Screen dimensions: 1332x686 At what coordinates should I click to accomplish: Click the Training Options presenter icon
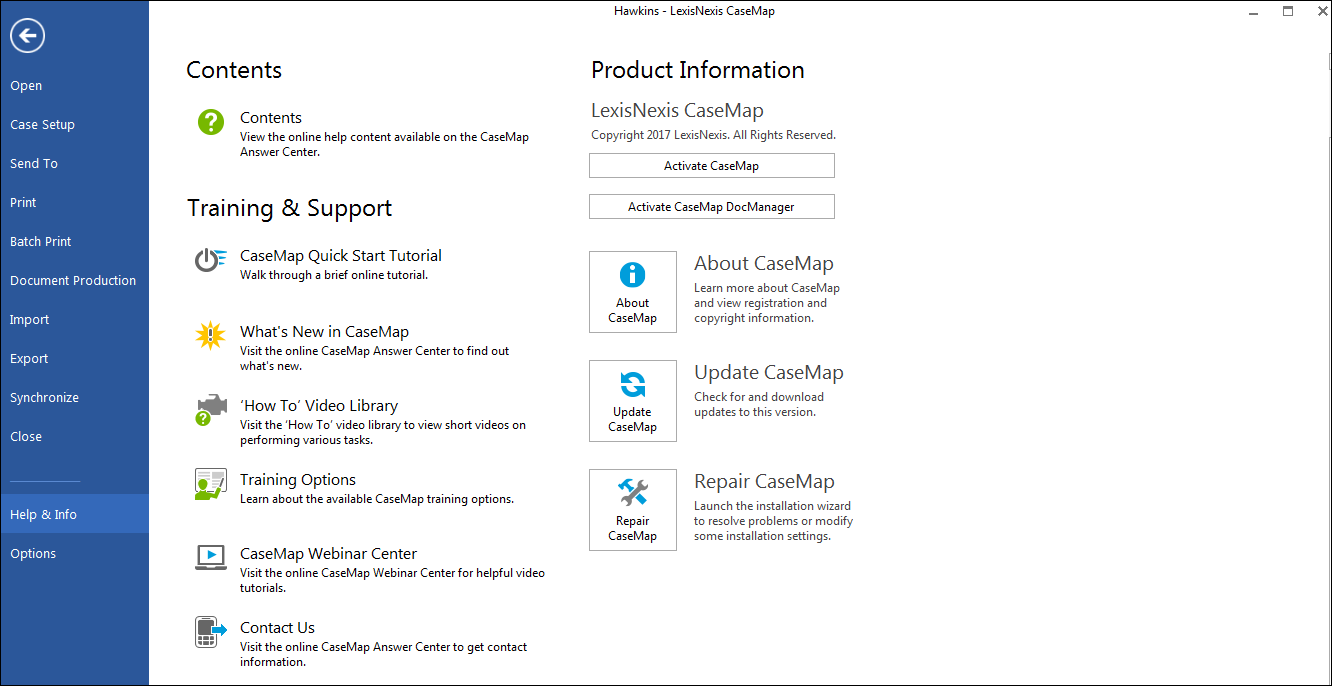[210, 484]
